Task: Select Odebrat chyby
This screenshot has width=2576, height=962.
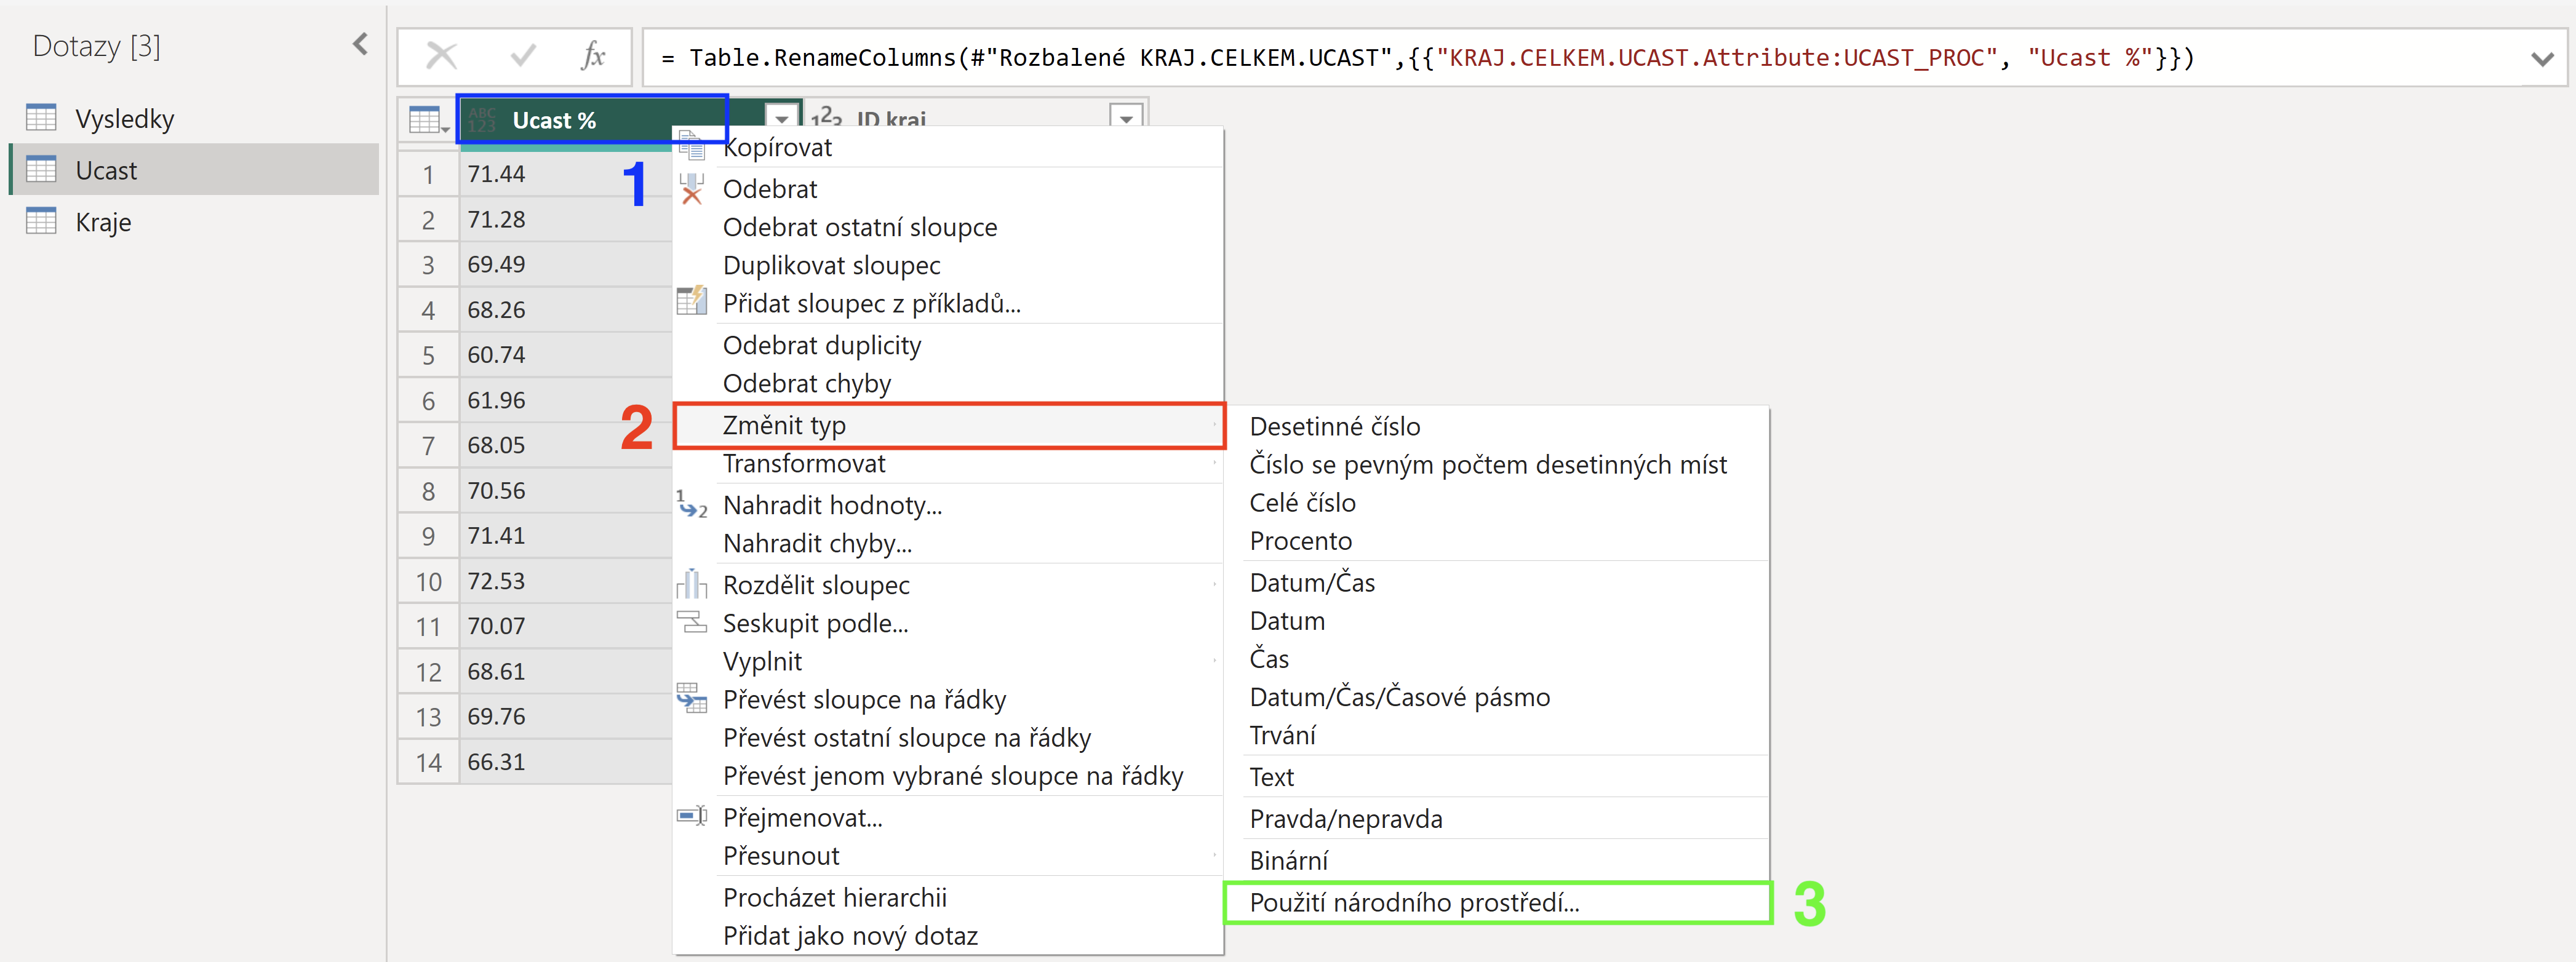Action: (x=948, y=383)
